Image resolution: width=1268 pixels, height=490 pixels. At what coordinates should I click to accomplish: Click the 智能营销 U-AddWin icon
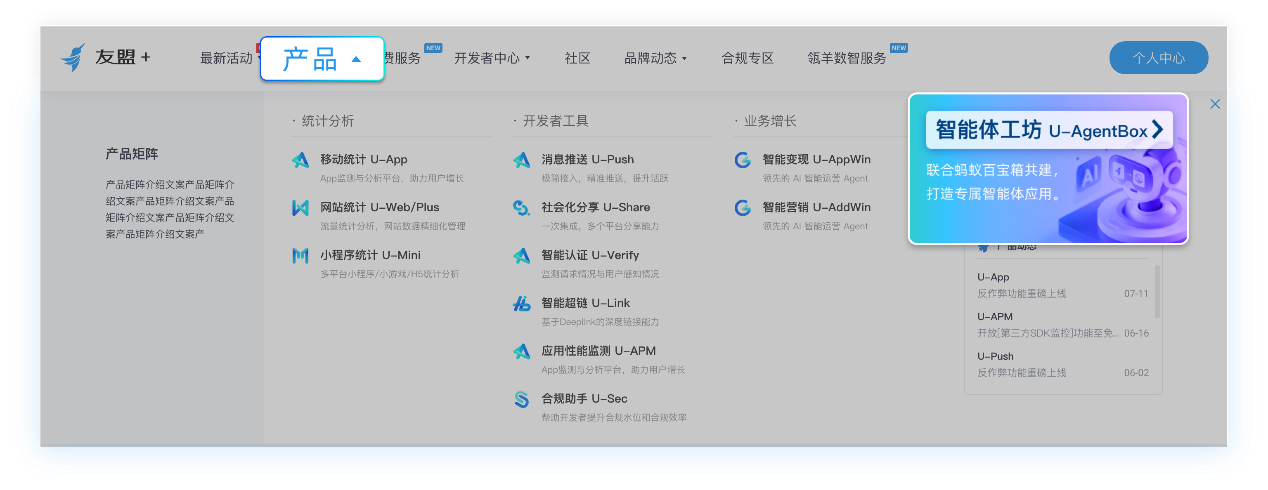(x=742, y=208)
